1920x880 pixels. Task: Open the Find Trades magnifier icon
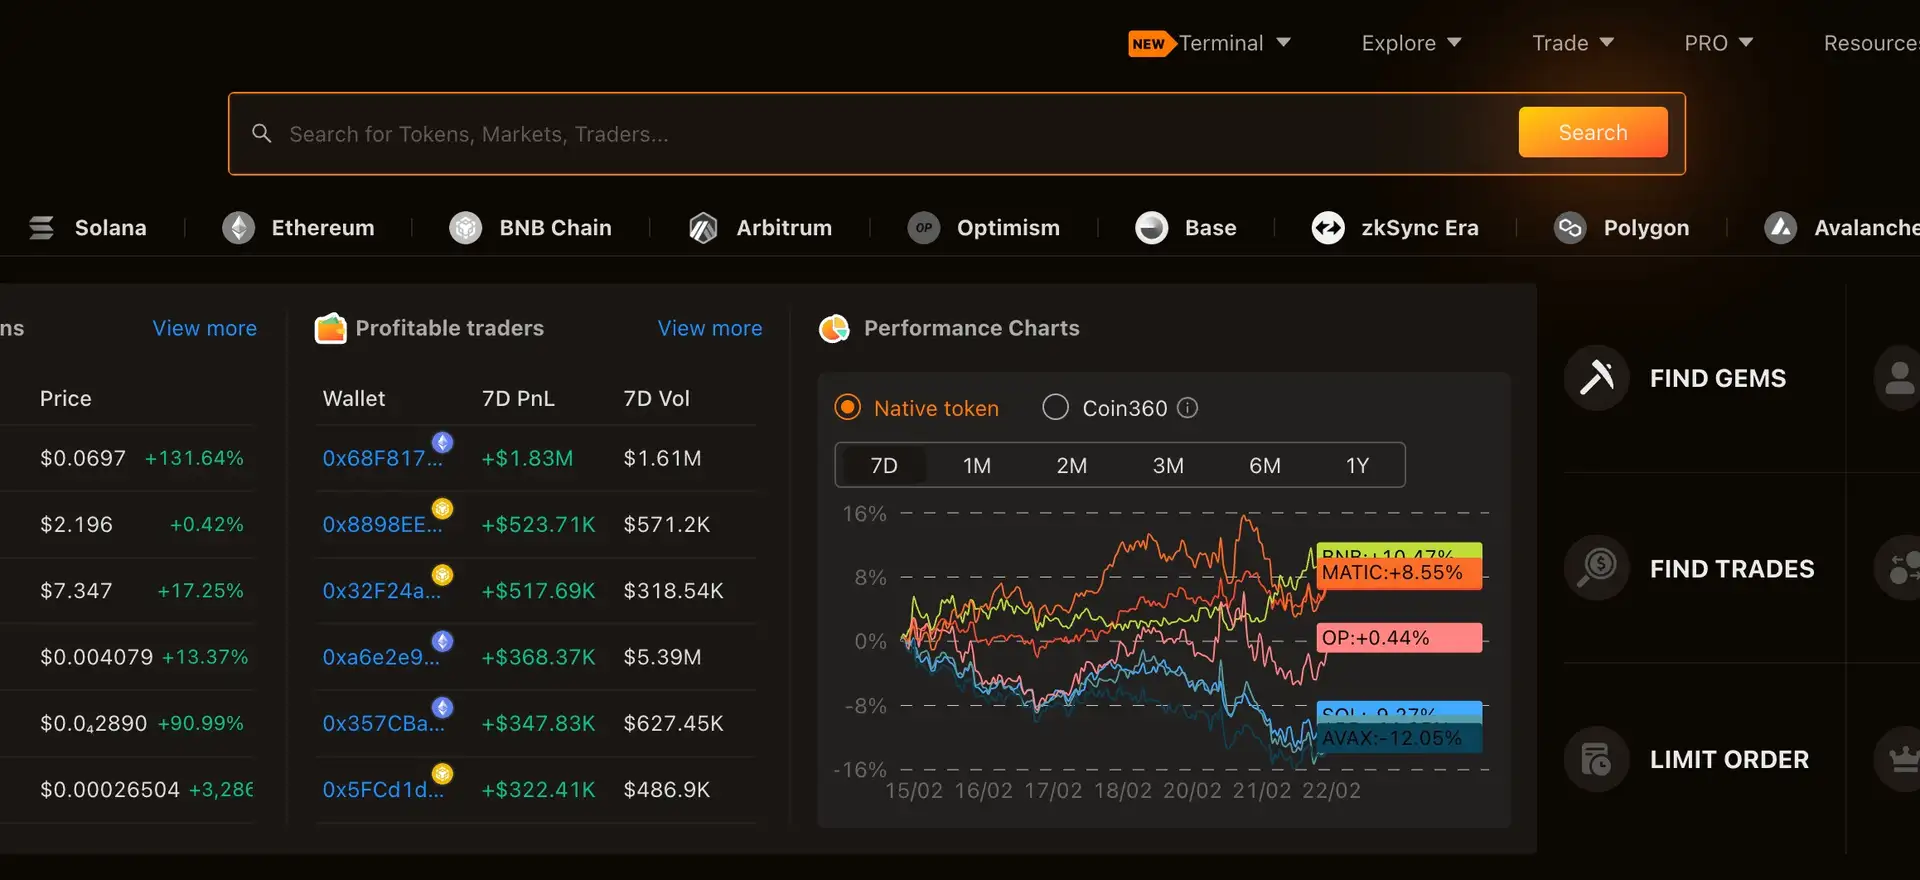coord(1597,568)
